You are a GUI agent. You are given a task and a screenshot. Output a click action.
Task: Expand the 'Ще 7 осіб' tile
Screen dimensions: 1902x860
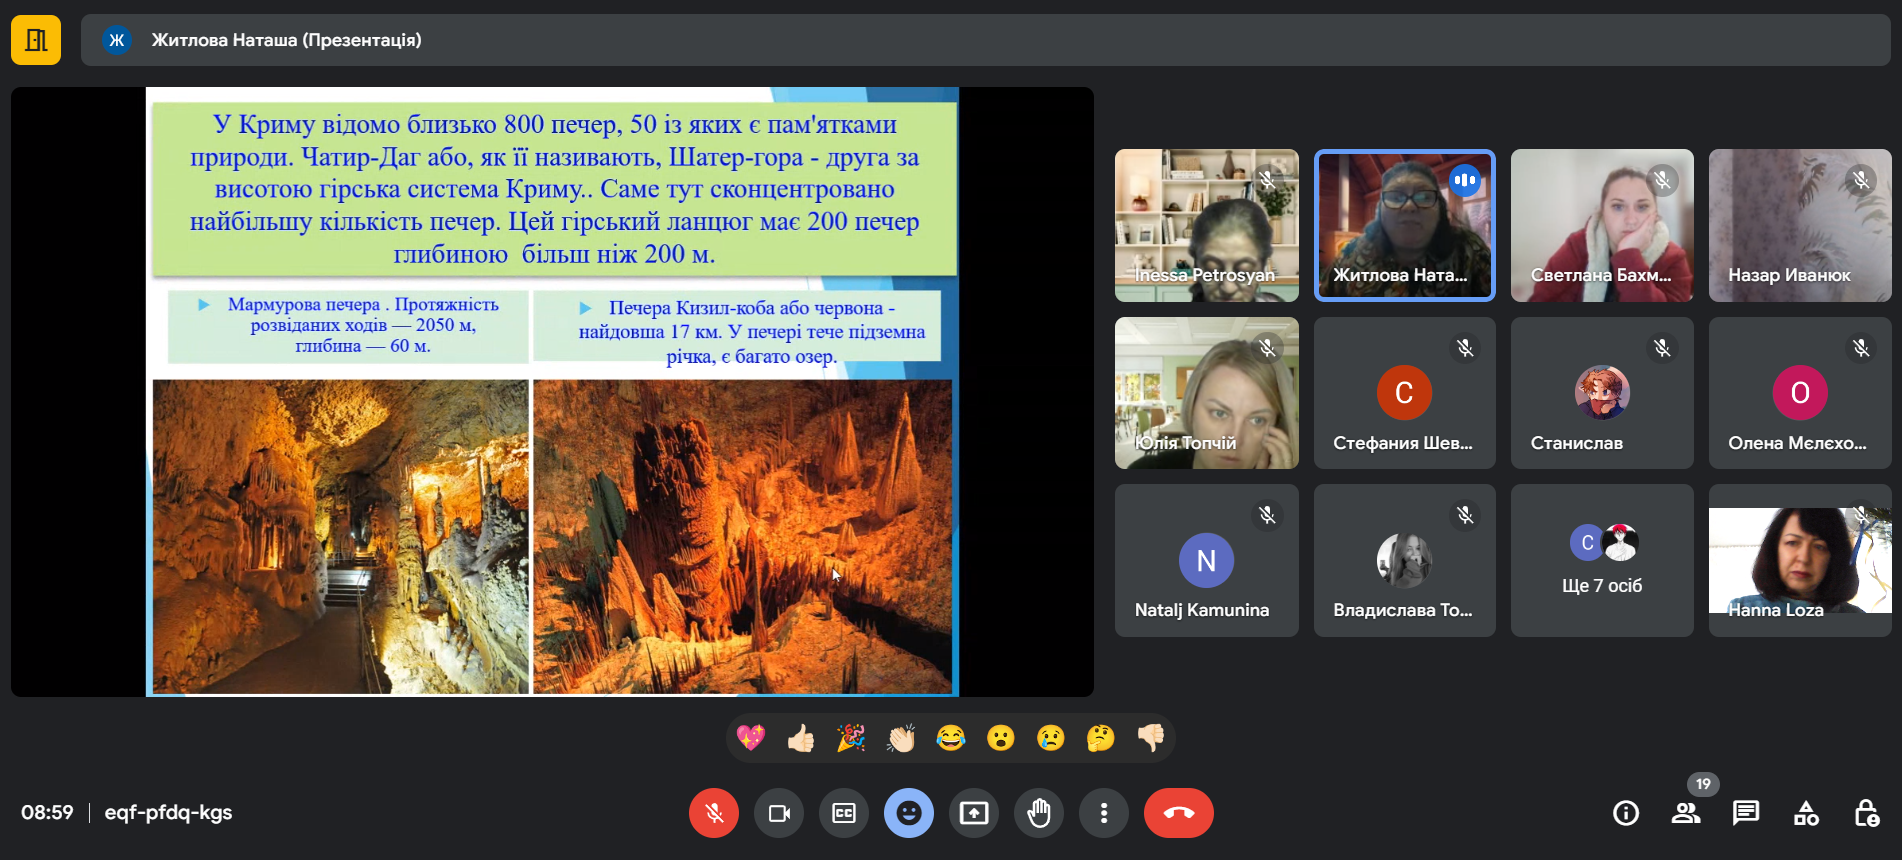pyautogui.click(x=1602, y=561)
